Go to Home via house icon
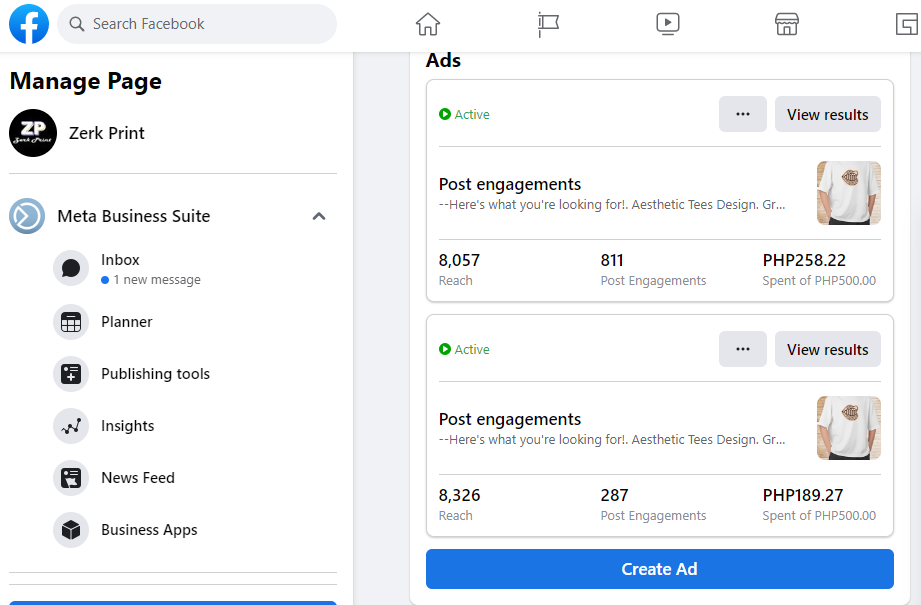The image size is (921, 605). (428, 24)
